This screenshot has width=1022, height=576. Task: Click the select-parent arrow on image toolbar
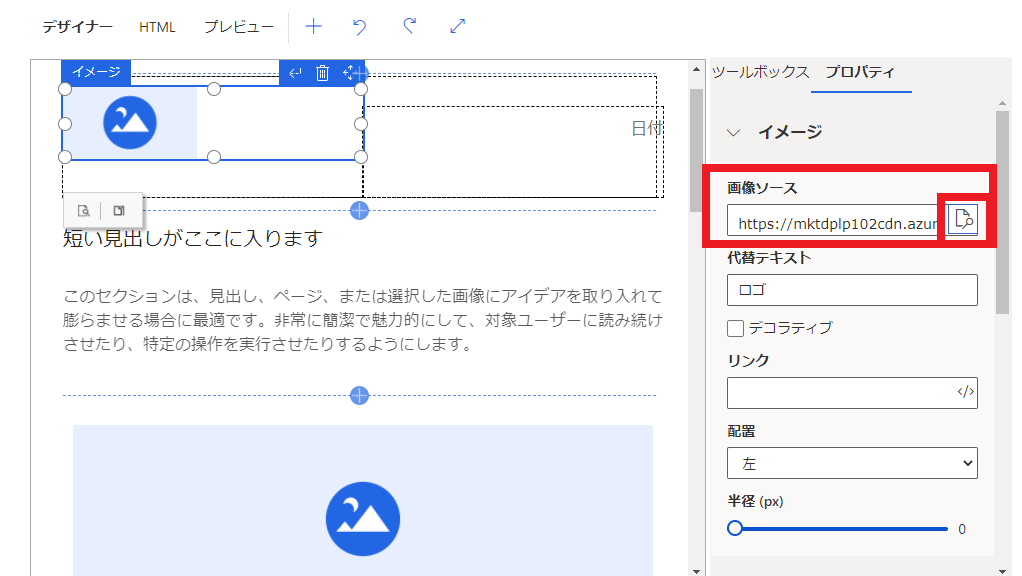295,73
